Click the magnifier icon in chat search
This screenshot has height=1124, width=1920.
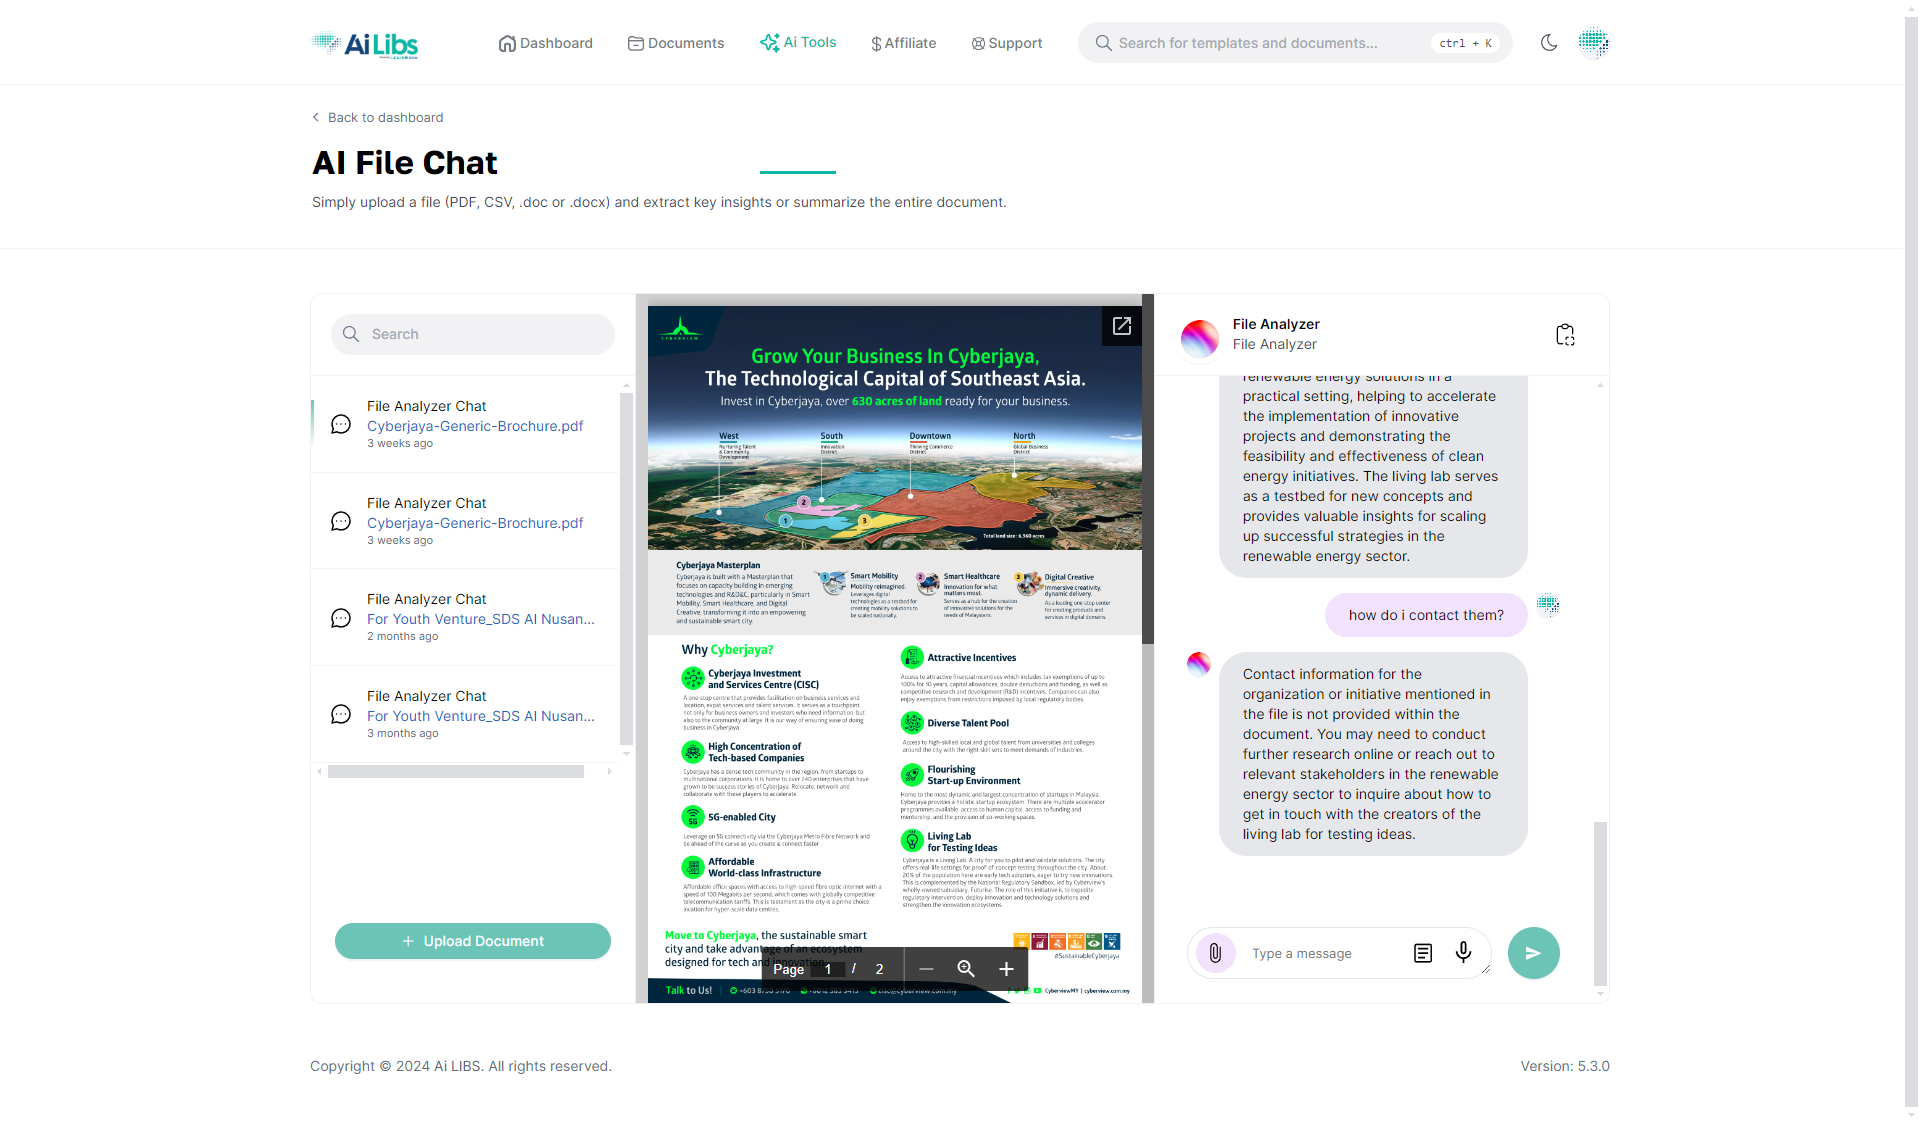tap(351, 334)
